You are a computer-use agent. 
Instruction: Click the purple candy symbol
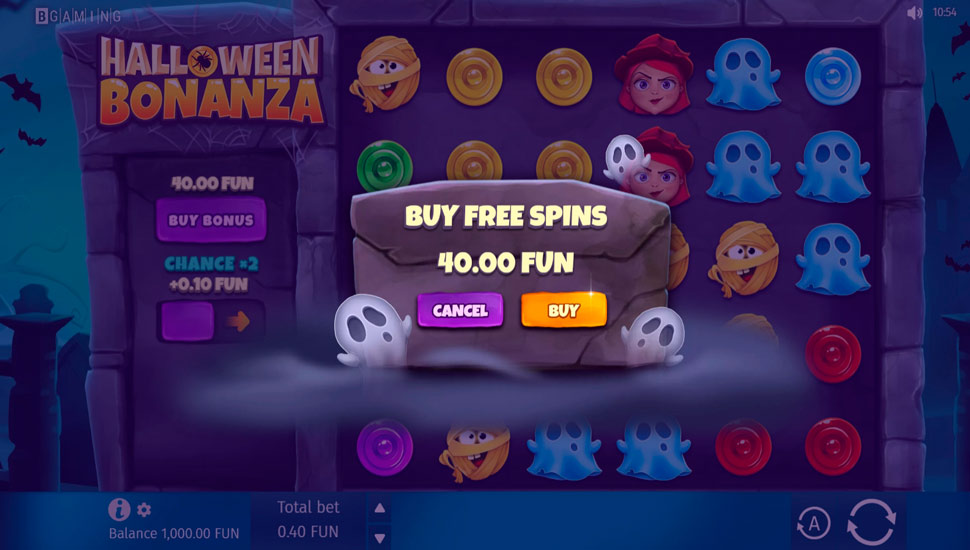click(384, 447)
